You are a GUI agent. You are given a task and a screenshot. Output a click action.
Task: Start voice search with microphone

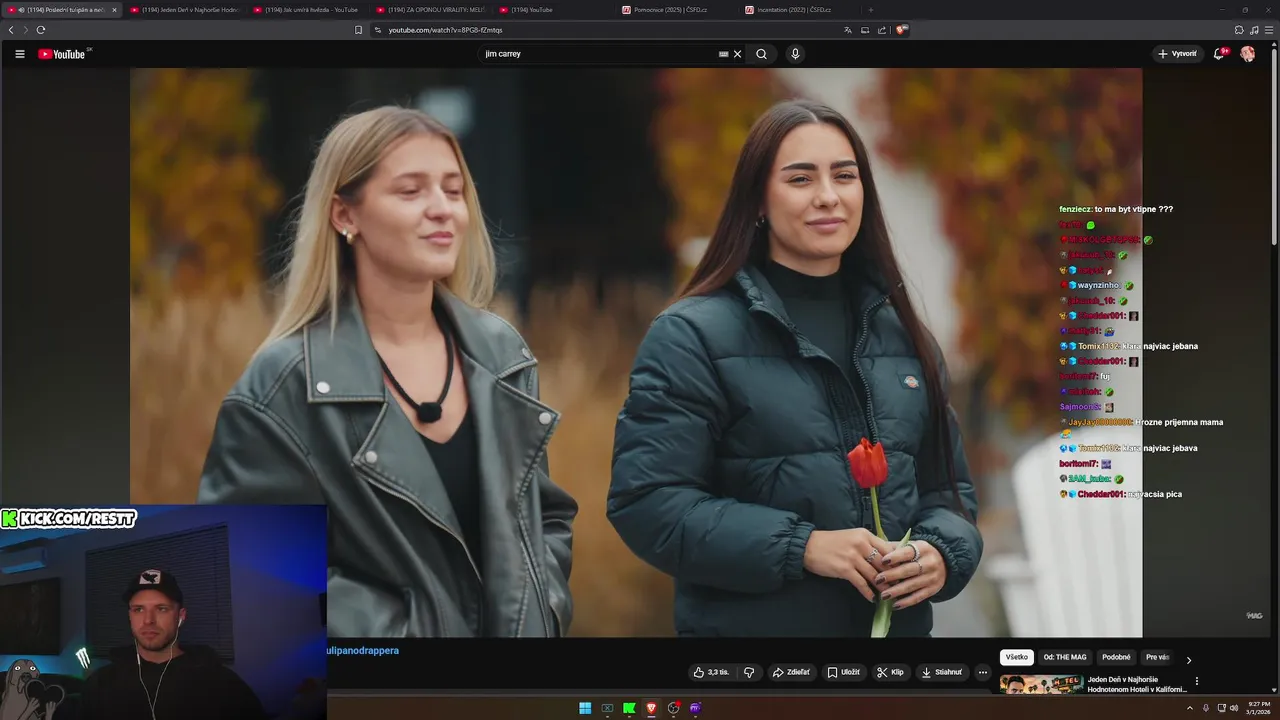click(x=795, y=54)
